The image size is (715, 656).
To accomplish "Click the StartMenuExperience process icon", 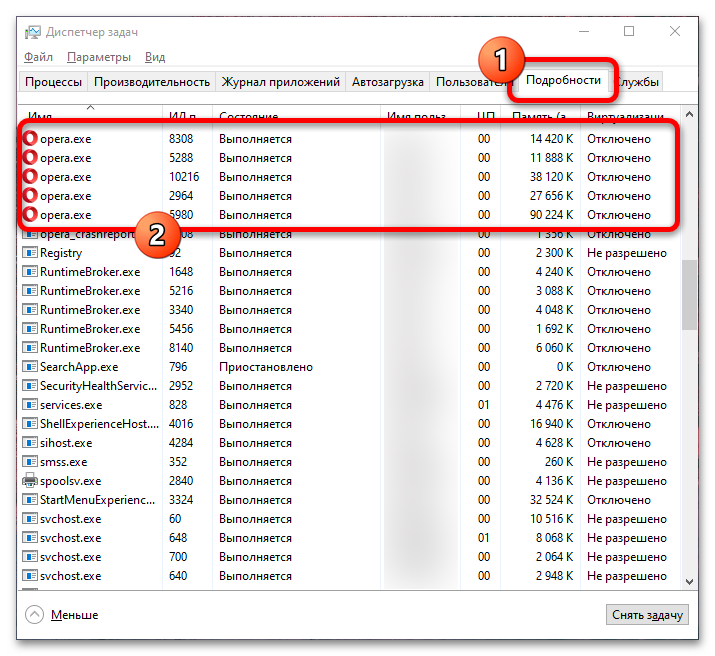I will pyautogui.click(x=30, y=500).
